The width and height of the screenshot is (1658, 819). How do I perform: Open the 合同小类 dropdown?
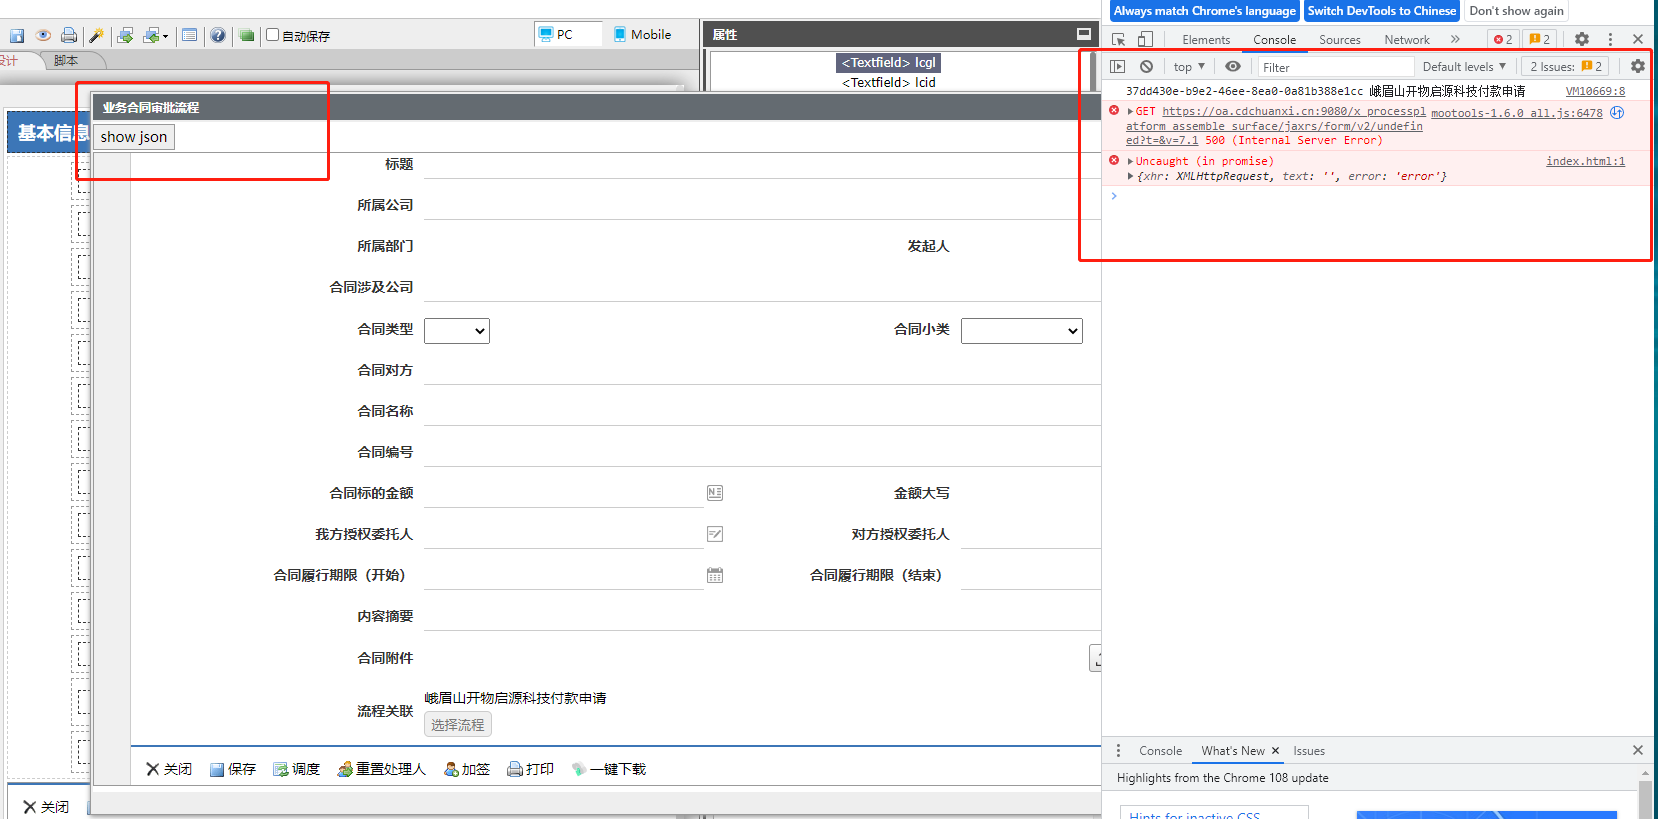(1022, 330)
